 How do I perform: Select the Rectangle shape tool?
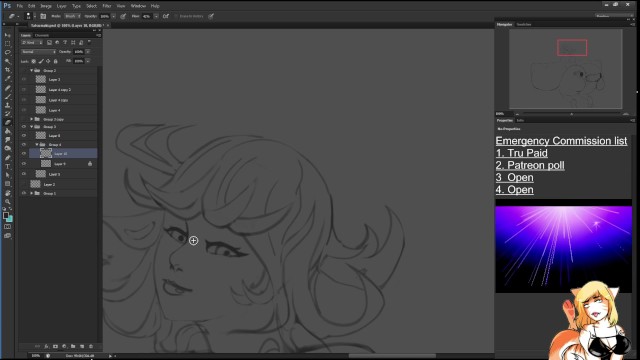pyautogui.click(x=7, y=184)
